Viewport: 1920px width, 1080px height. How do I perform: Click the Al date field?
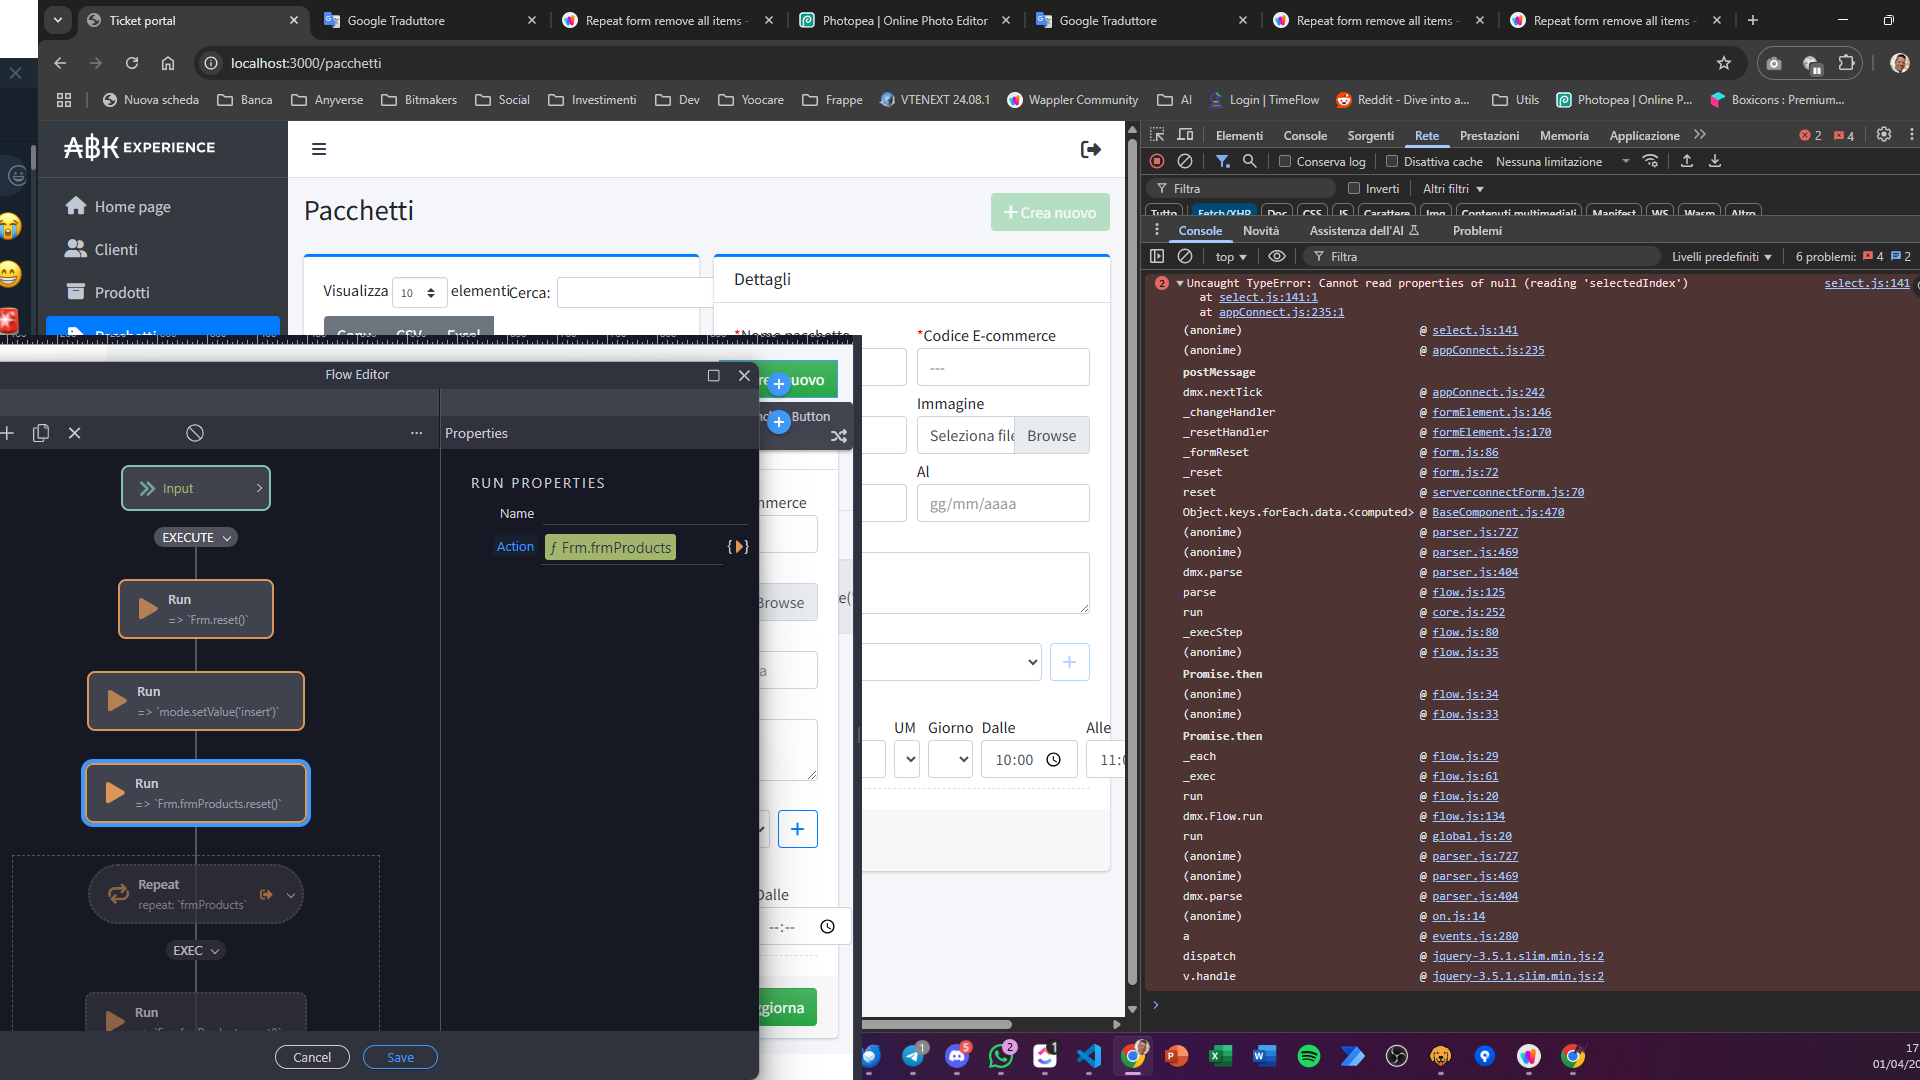click(1003, 504)
